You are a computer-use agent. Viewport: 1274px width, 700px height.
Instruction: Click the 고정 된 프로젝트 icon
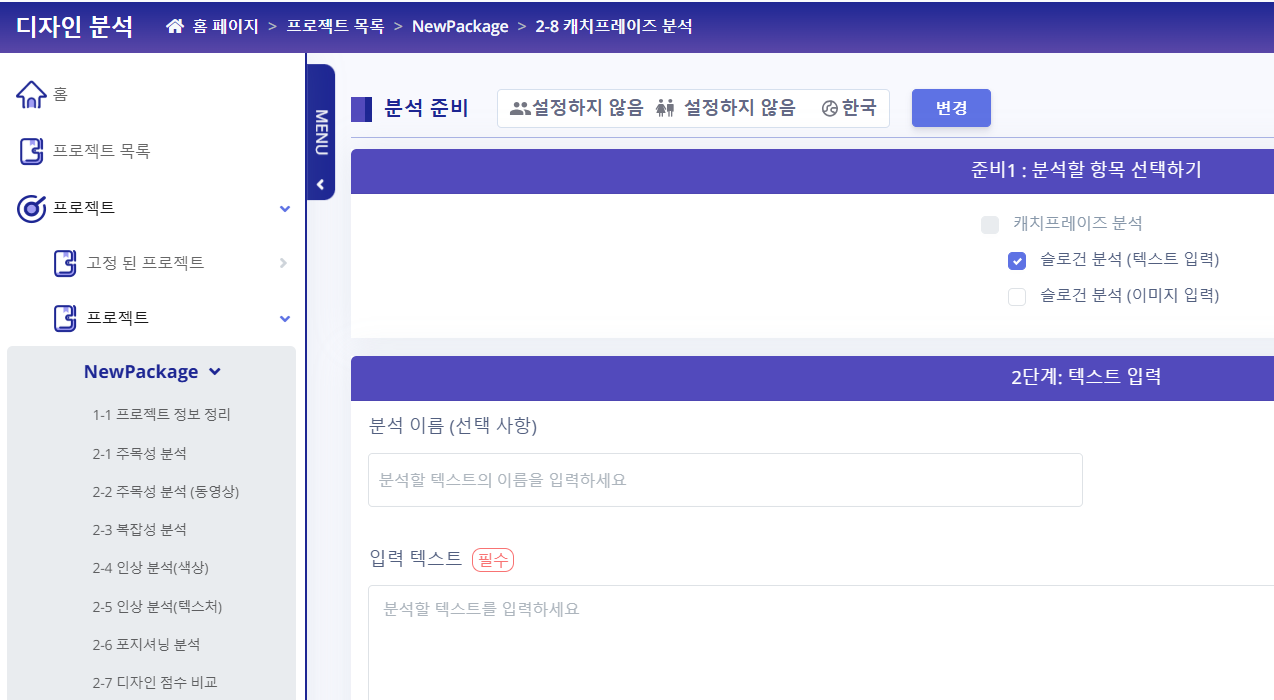tap(65, 263)
